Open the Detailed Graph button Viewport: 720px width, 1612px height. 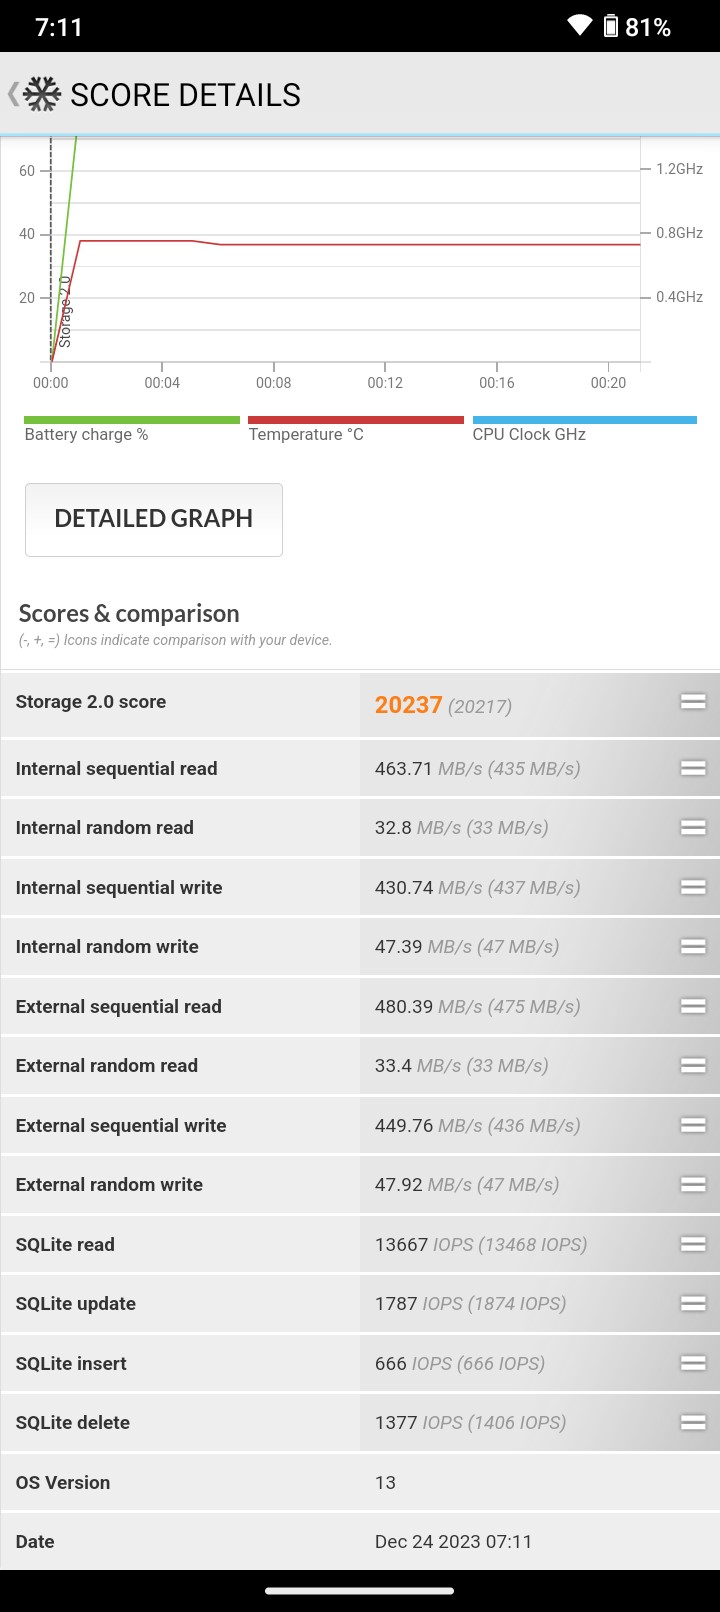click(x=154, y=519)
